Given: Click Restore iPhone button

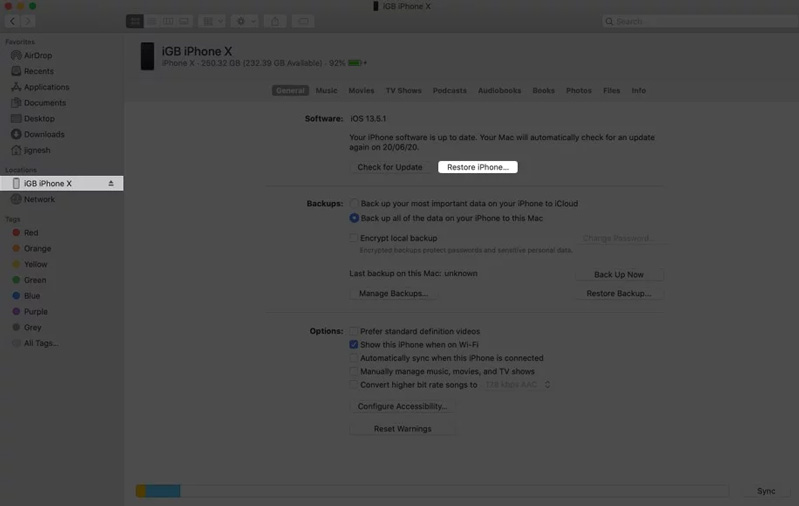Looking at the screenshot, I should click(477, 167).
